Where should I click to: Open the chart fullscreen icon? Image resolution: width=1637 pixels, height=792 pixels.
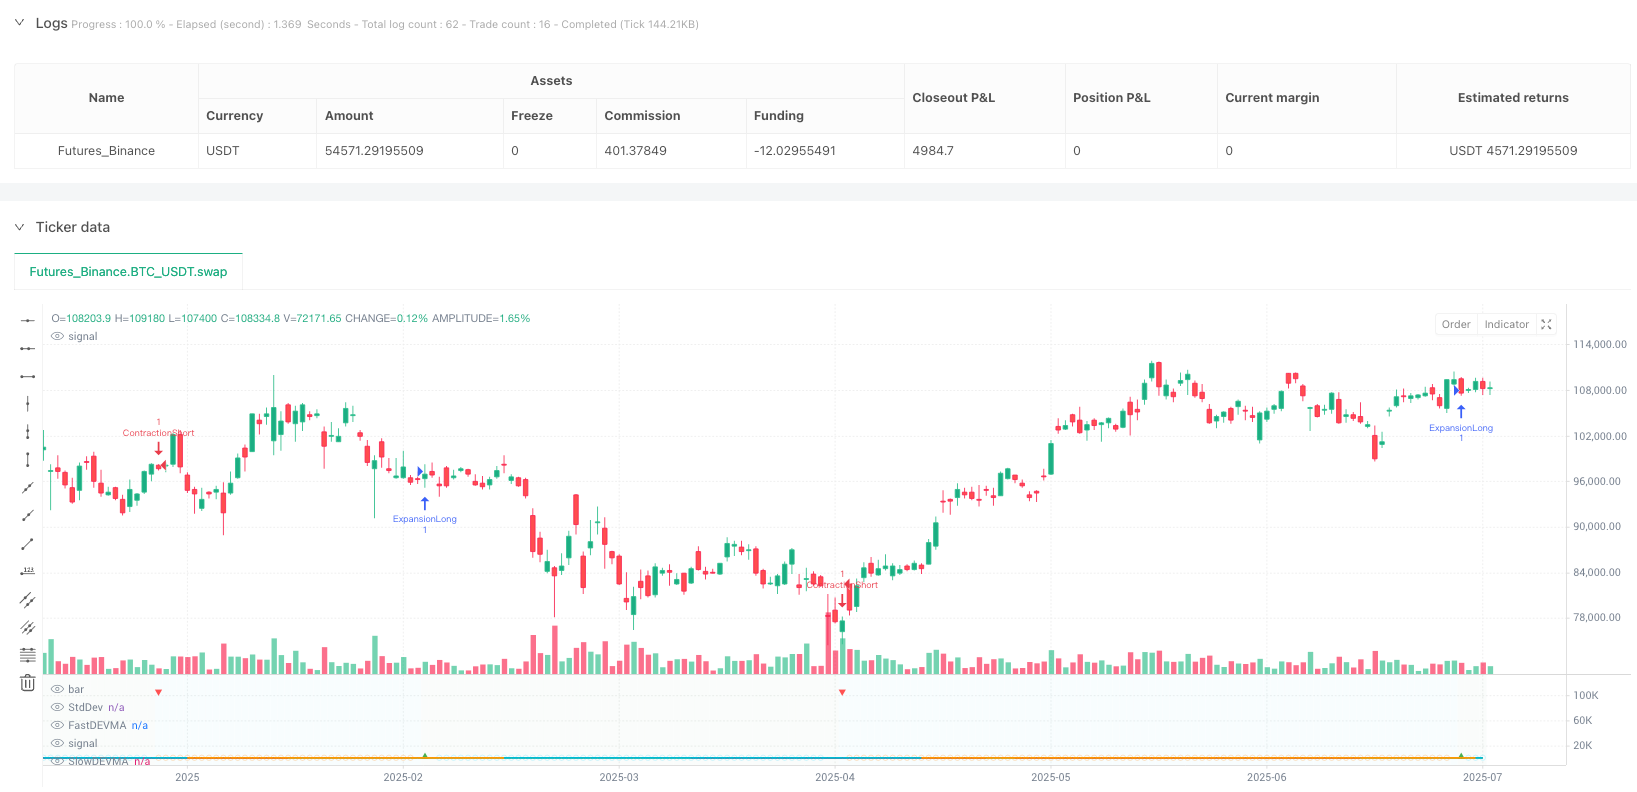1546,324
